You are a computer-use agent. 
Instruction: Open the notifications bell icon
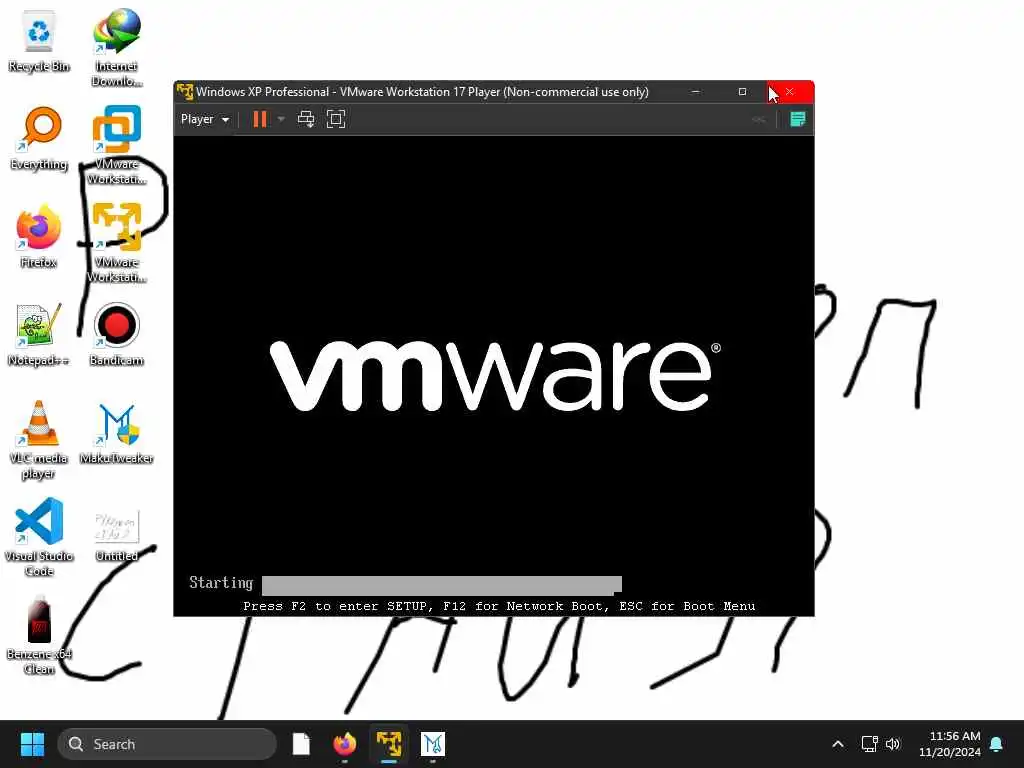click(997, 744)
